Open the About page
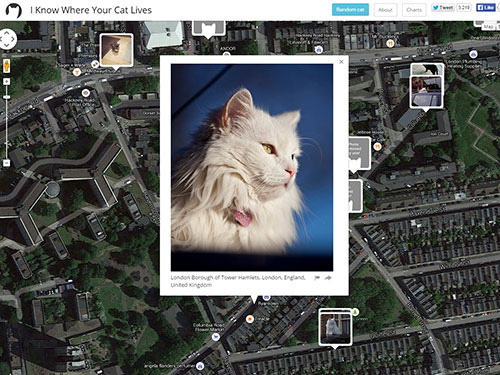Image resolution: width=500 pixels, height=375 pixels. (x=385, y=10)
